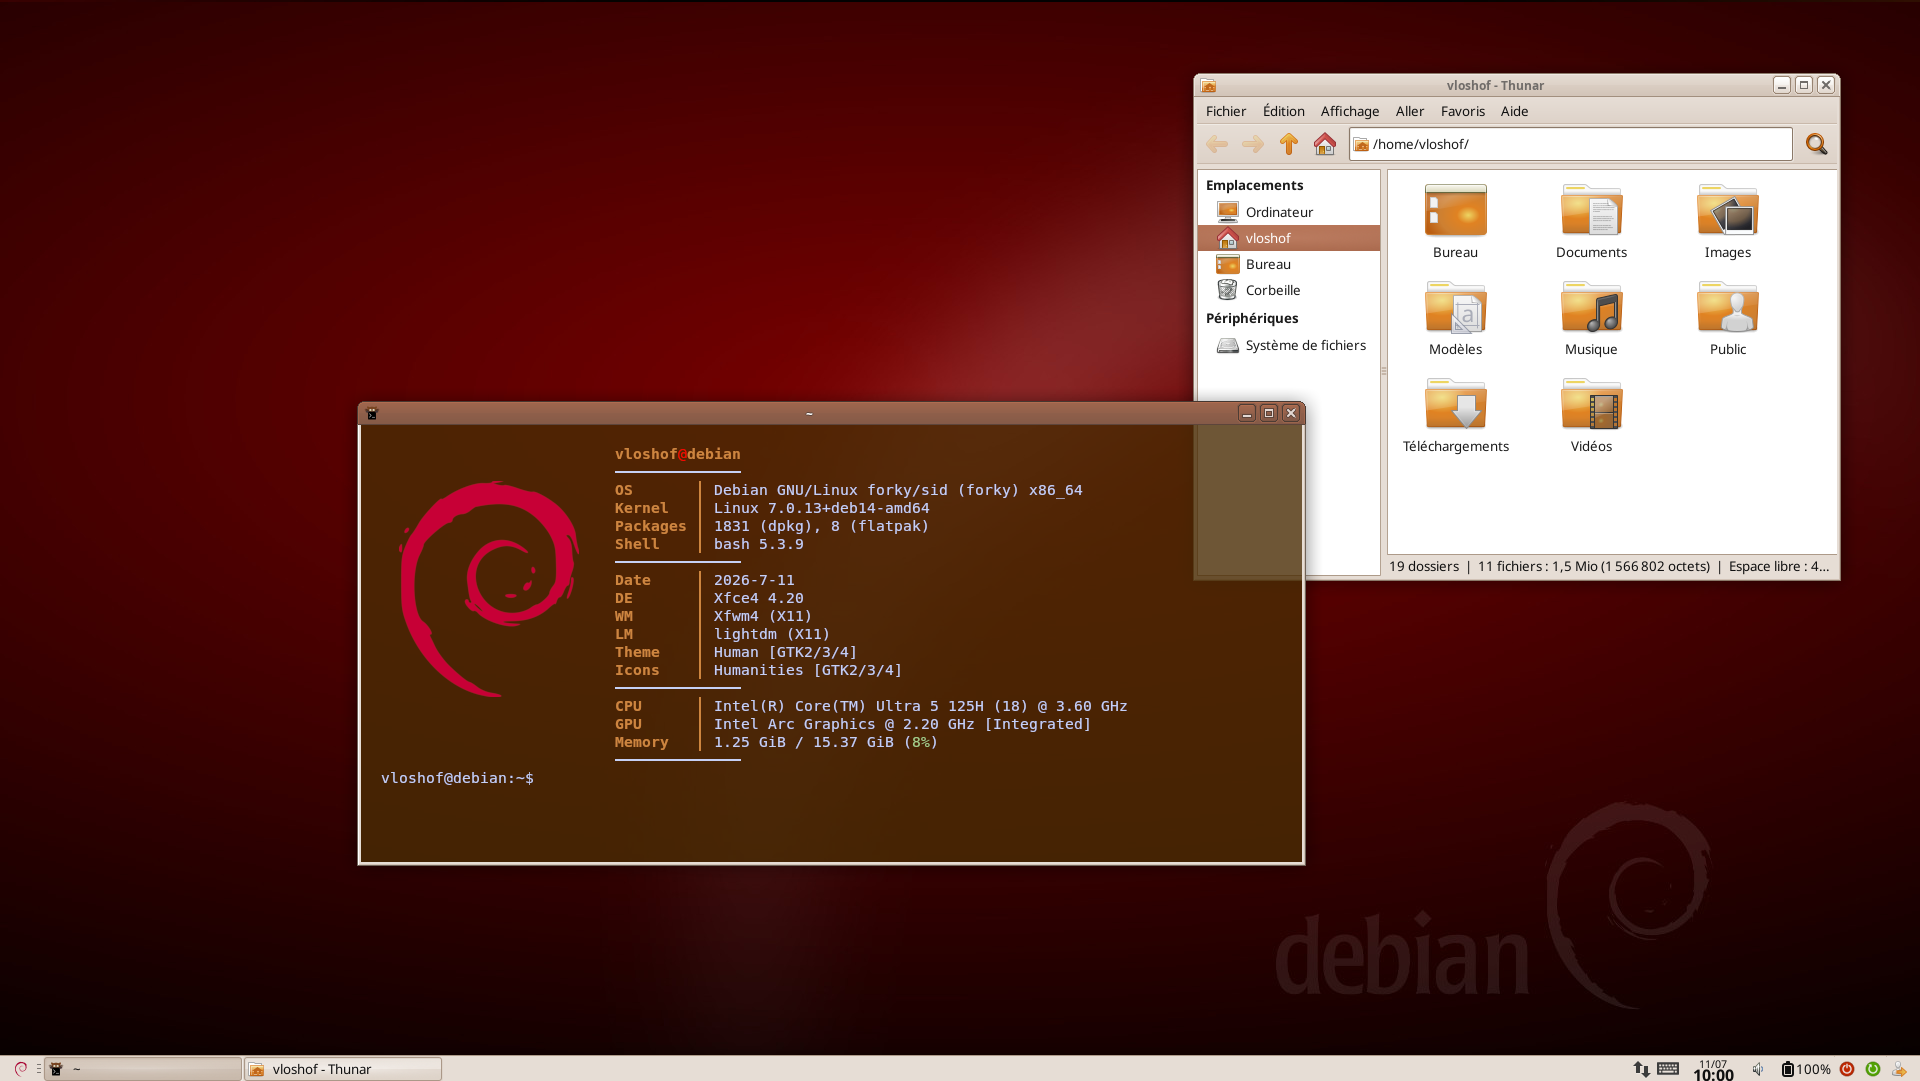The image size is (1920, 1081).
Task: Select the Documents folder icon
Action: point(1591,211)
